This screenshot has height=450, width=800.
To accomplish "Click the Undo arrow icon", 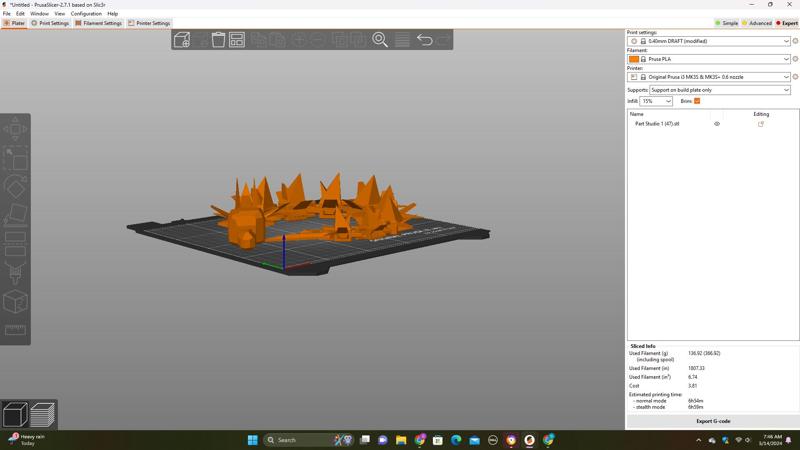I will pos(424,40).
